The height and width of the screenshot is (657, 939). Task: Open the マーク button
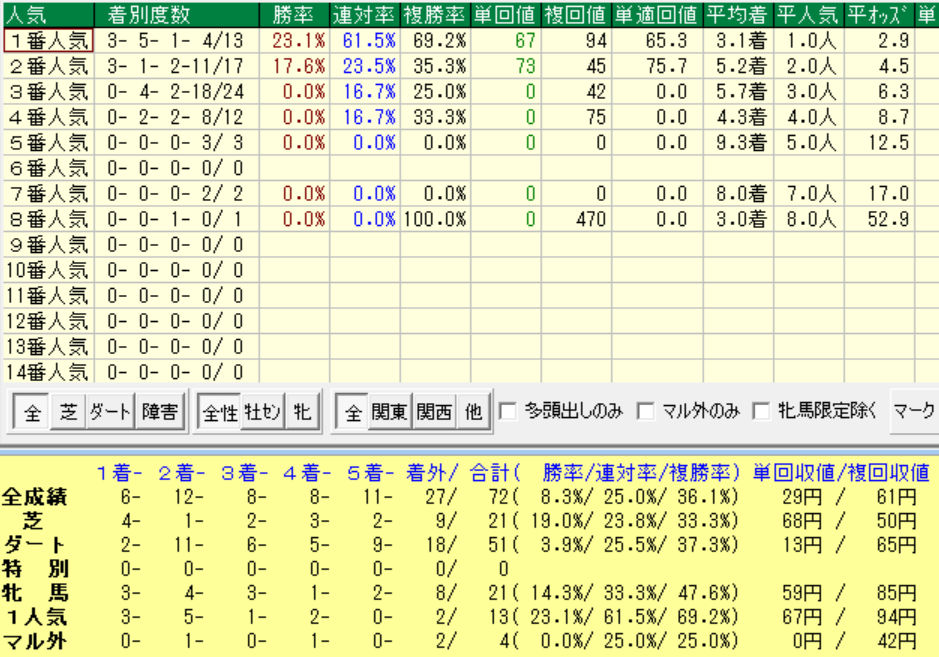(x=914, y=411)
